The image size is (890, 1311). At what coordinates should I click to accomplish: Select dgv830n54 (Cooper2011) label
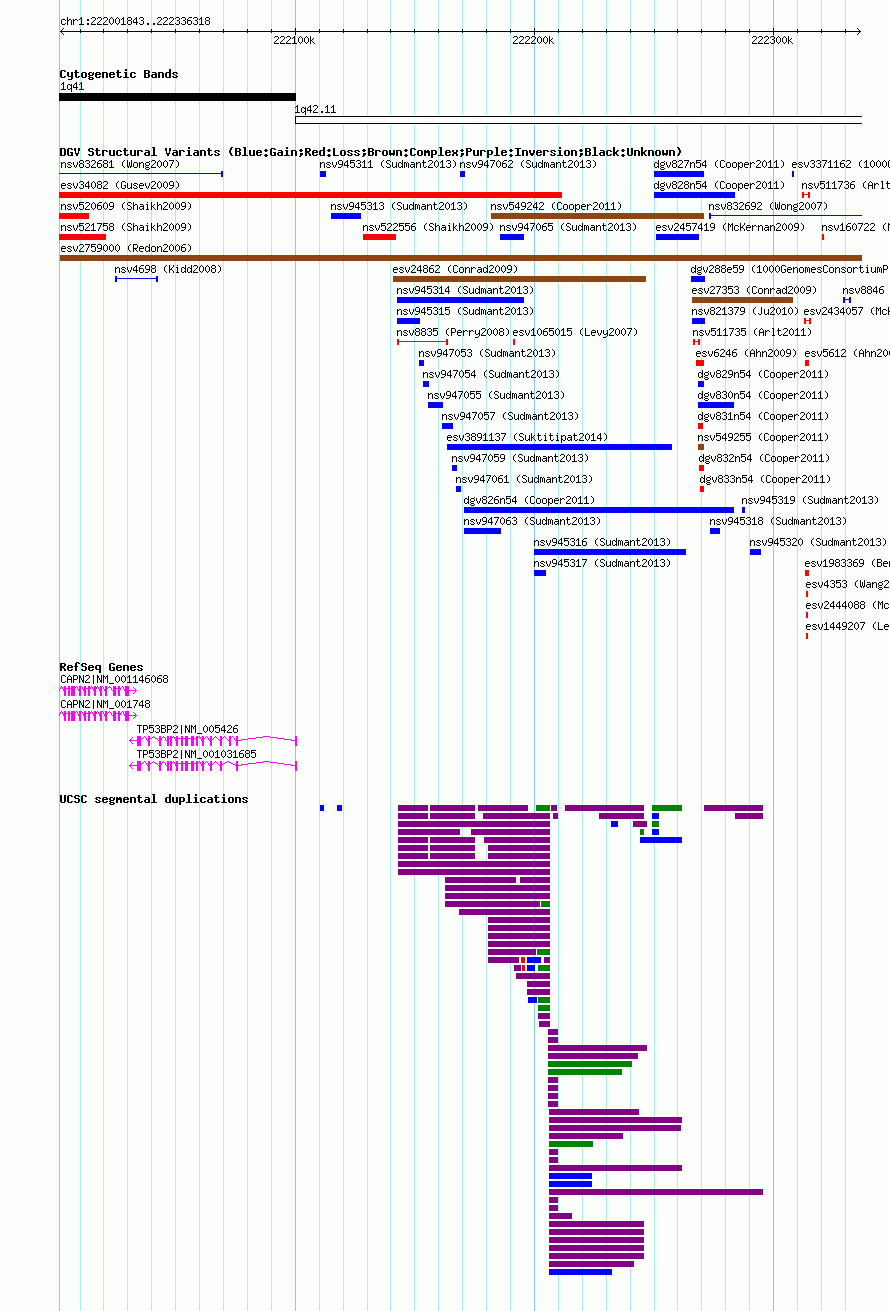coord(763,395)
